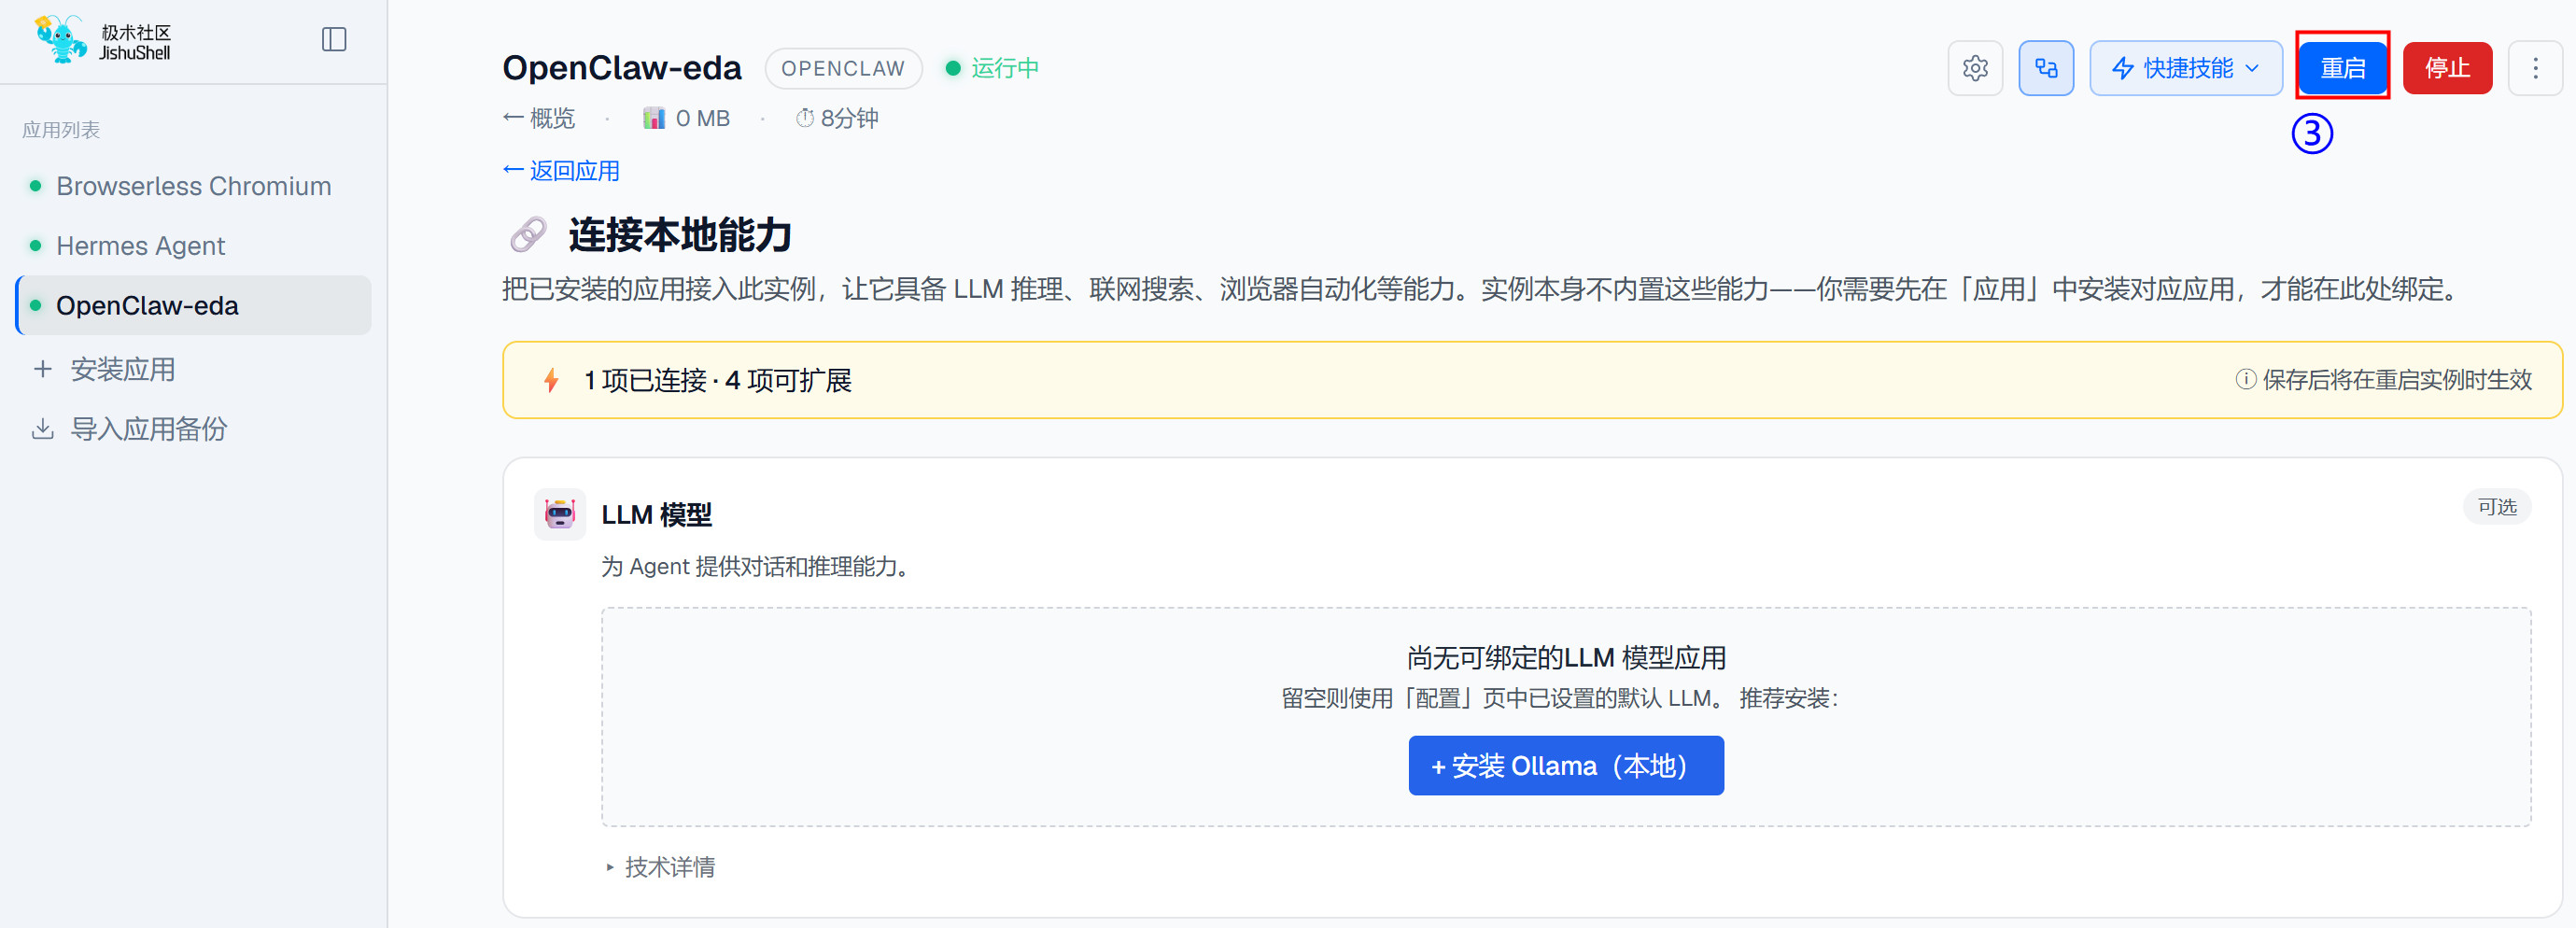The width and height of the screenshot is (2576, 928).
Task: Select Browserless Chromium in app list
Action: [x=194, y=186]
